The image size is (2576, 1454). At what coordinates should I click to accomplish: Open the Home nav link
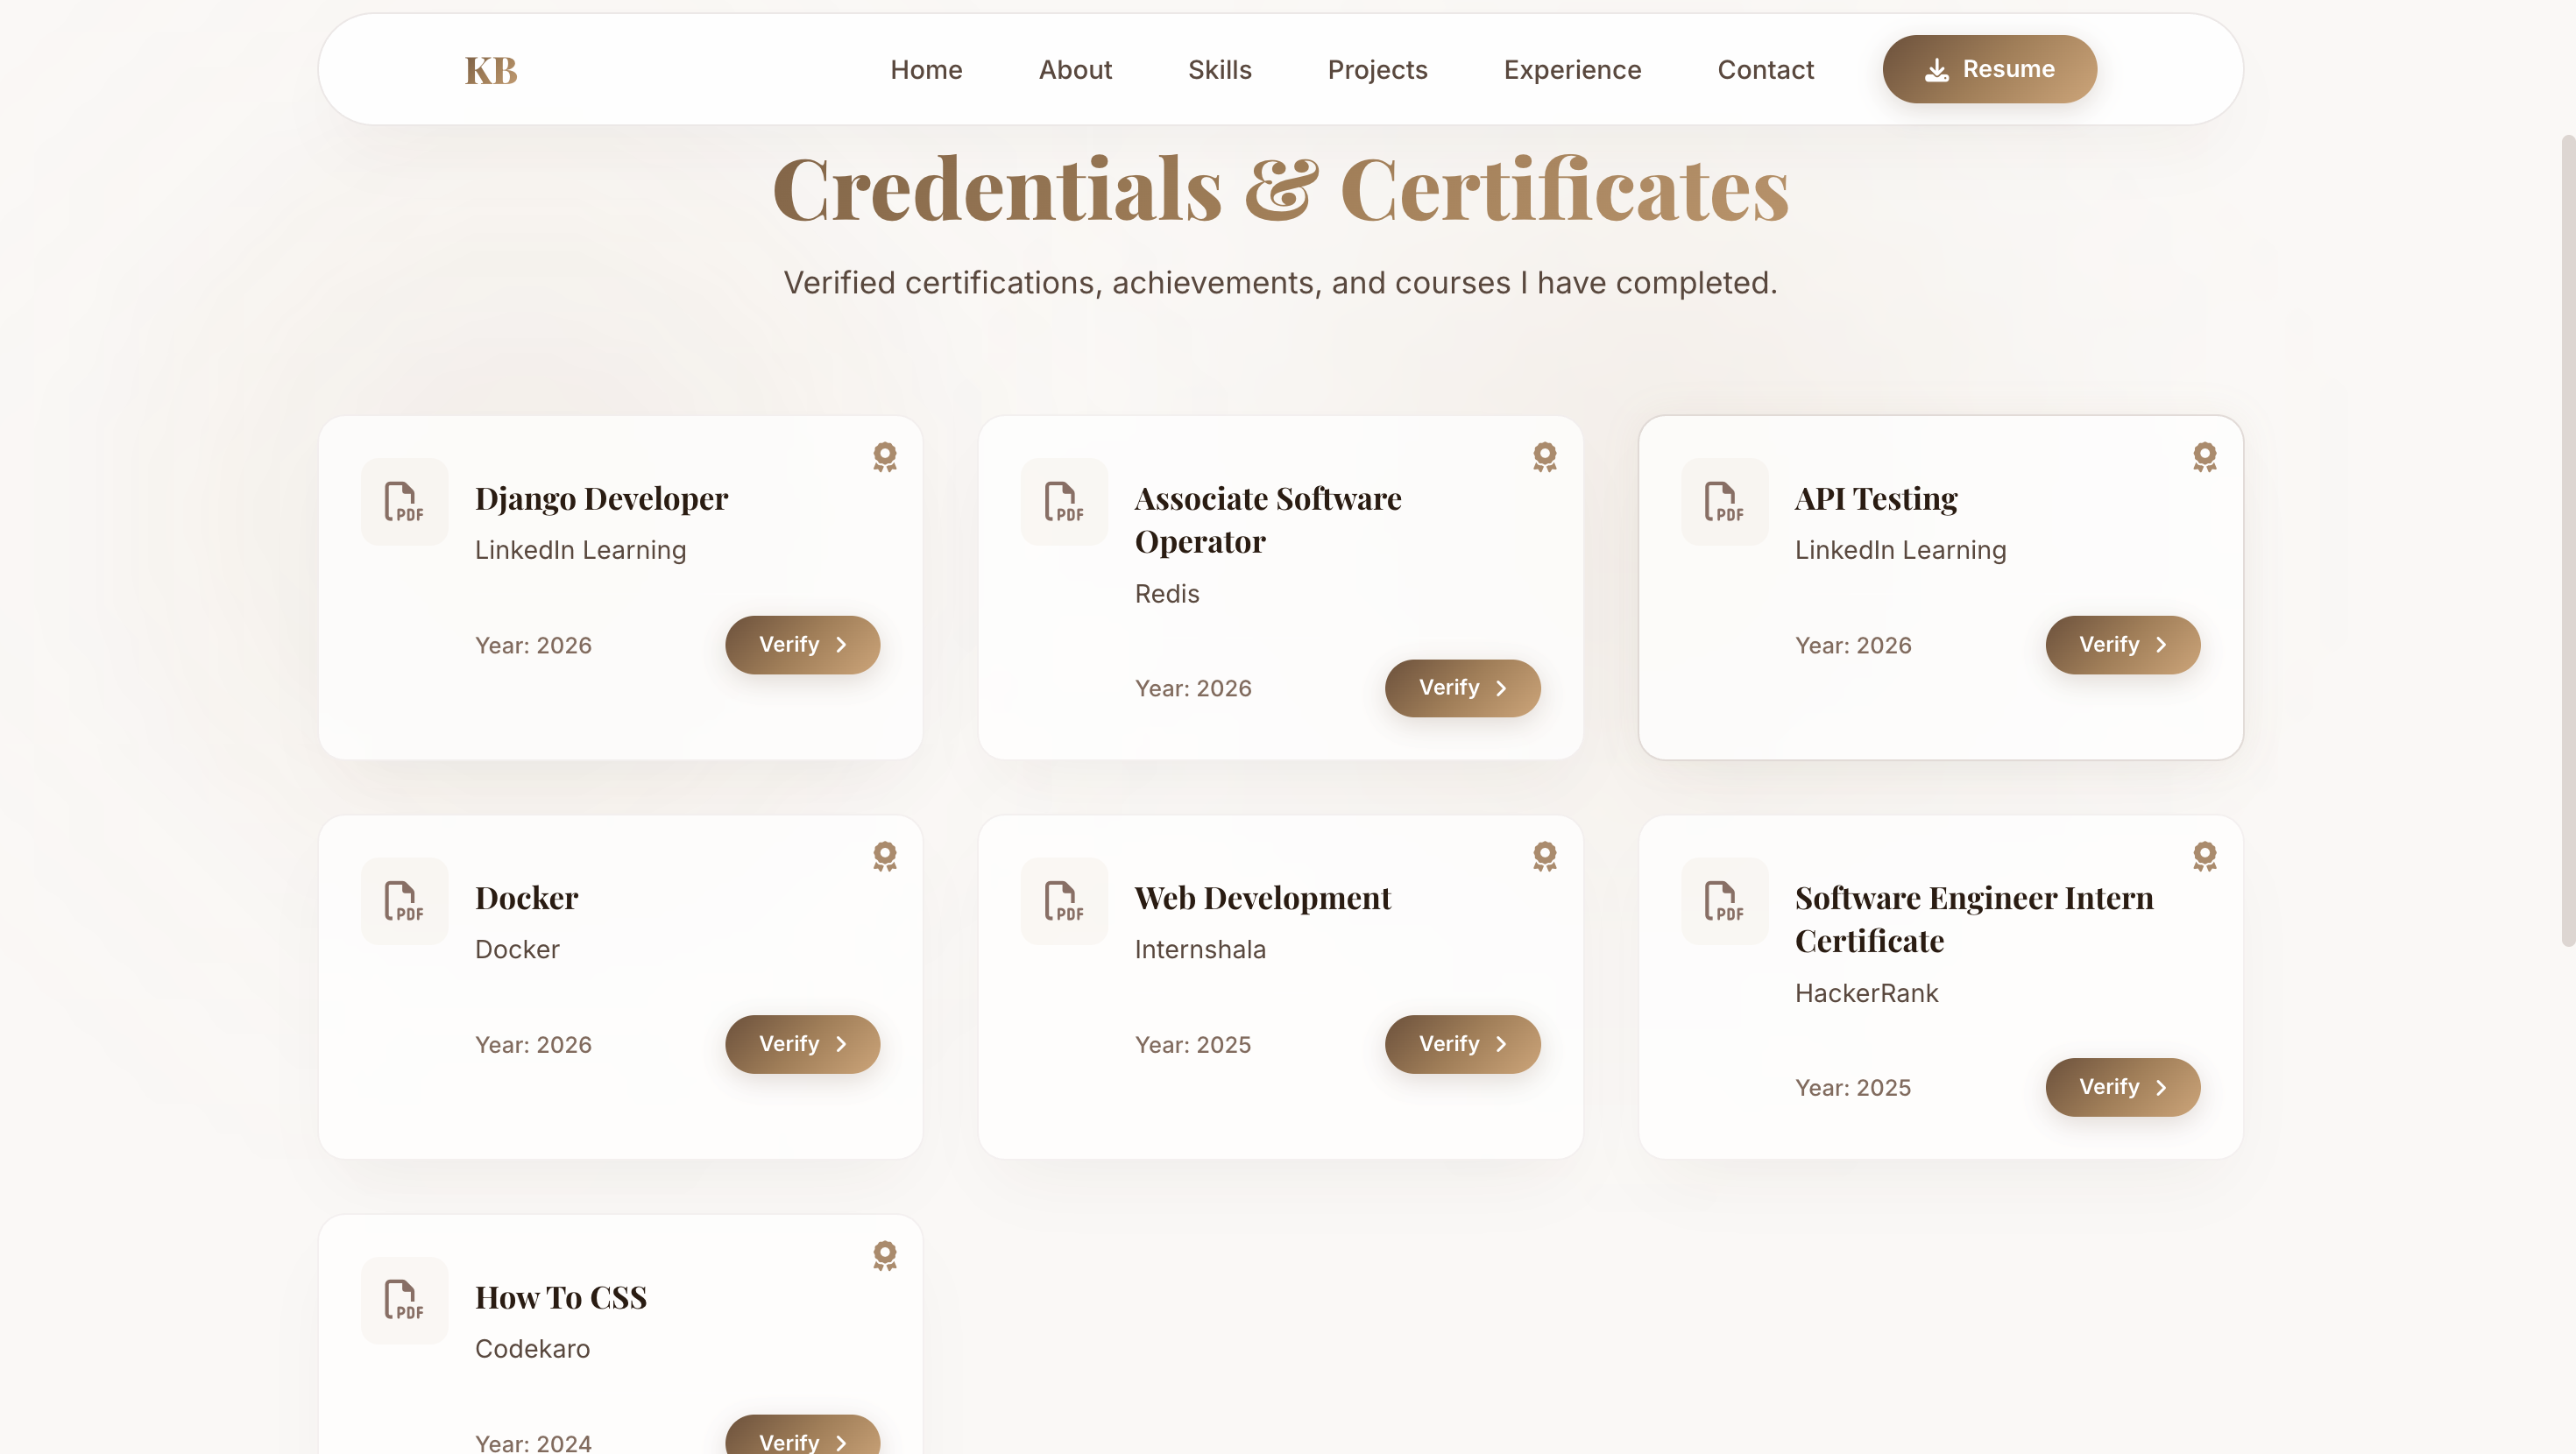tap(926, 70)
